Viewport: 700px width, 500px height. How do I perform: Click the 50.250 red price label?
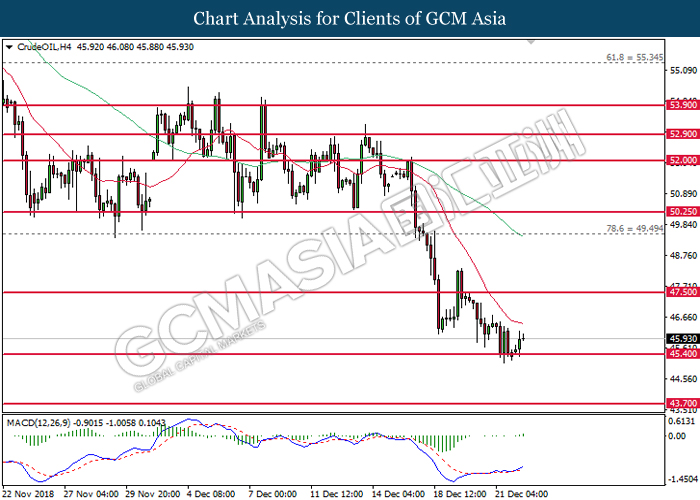(683, 212)
